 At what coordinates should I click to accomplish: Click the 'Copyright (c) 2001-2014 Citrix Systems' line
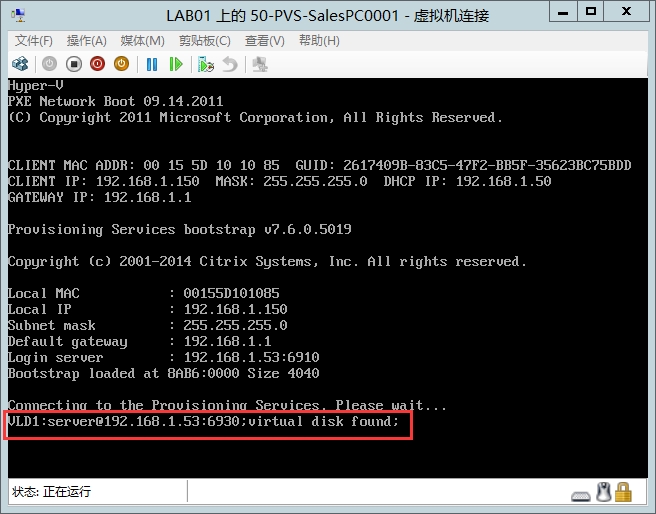click(267, 261)
